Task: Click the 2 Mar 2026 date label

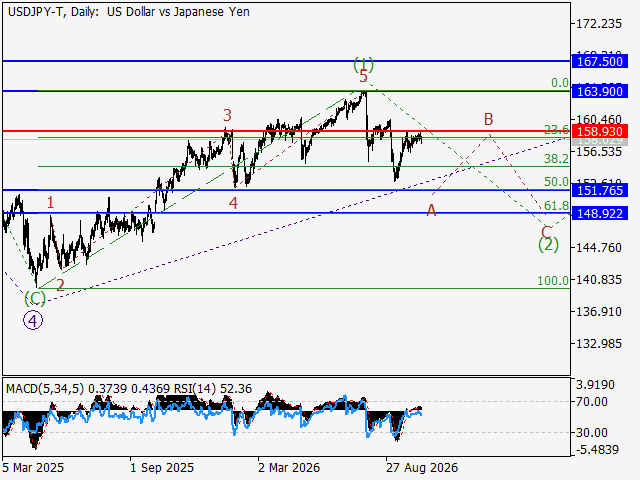Action: coord(289,467)
